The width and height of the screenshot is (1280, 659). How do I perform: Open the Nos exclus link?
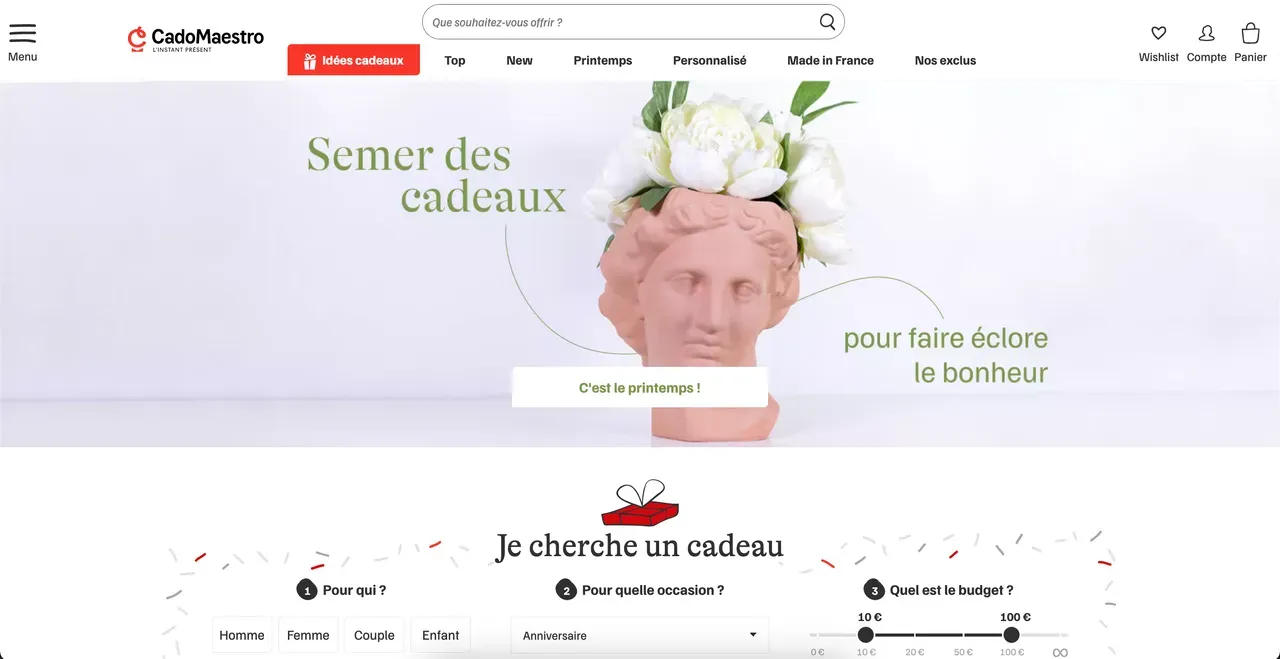[945, 60]
